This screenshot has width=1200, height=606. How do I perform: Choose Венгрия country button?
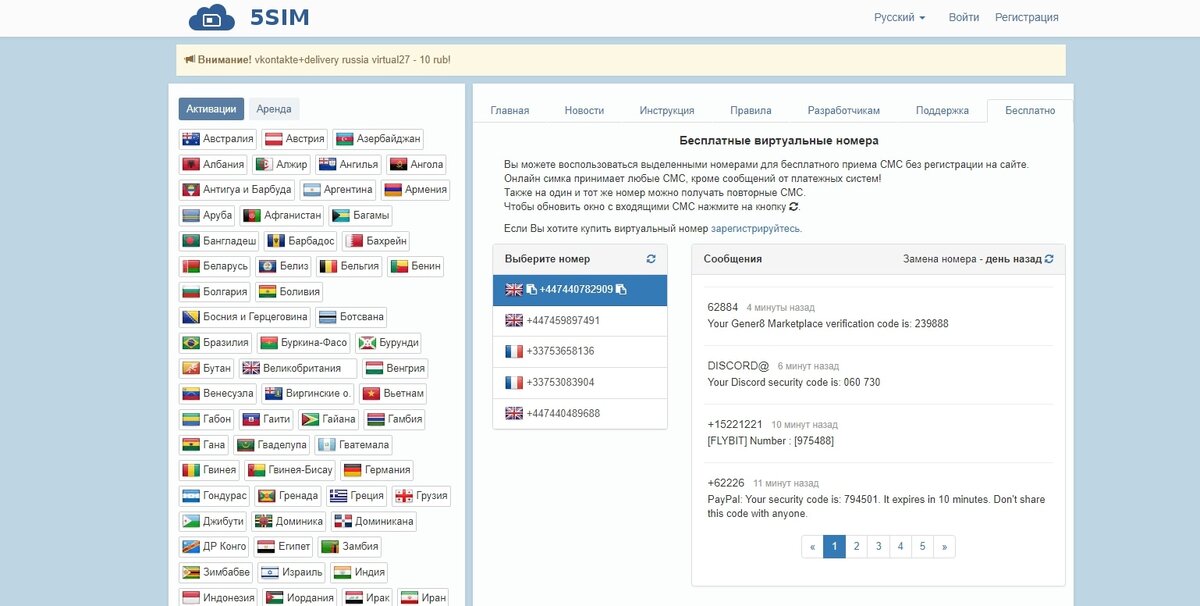click(394, 368)
